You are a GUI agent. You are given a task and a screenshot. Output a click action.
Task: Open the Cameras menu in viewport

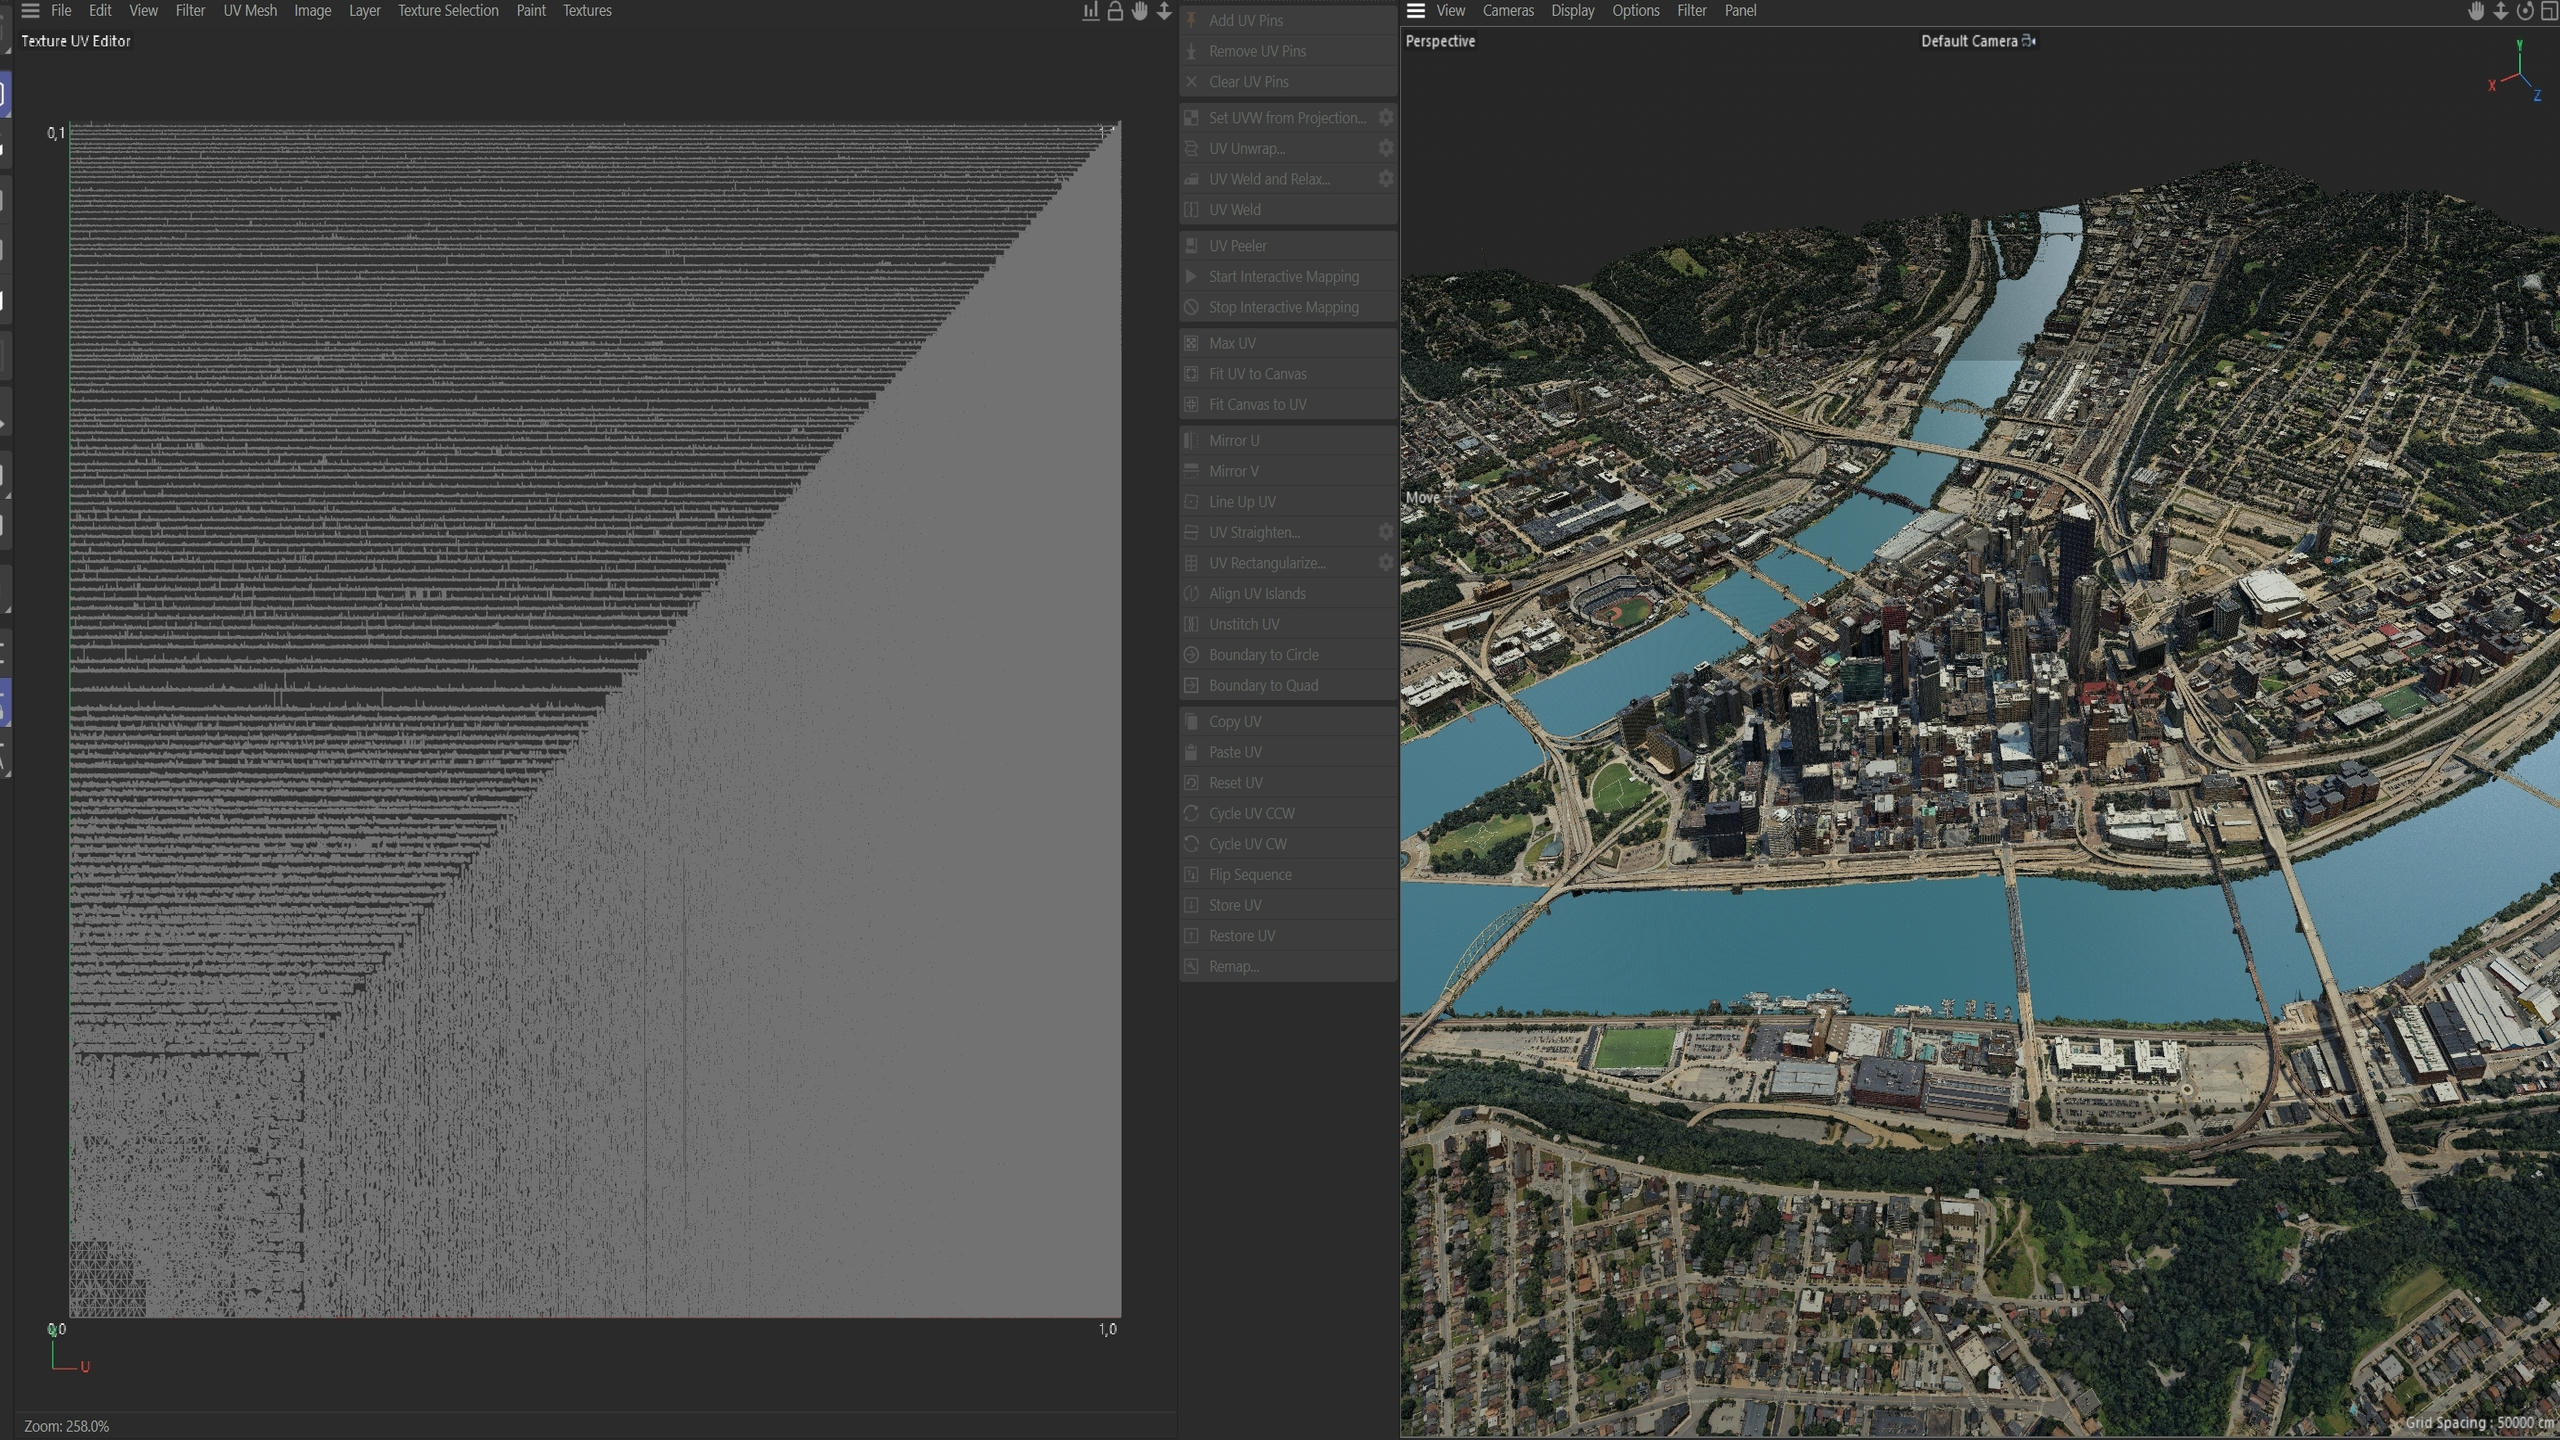coord(1508,11)
